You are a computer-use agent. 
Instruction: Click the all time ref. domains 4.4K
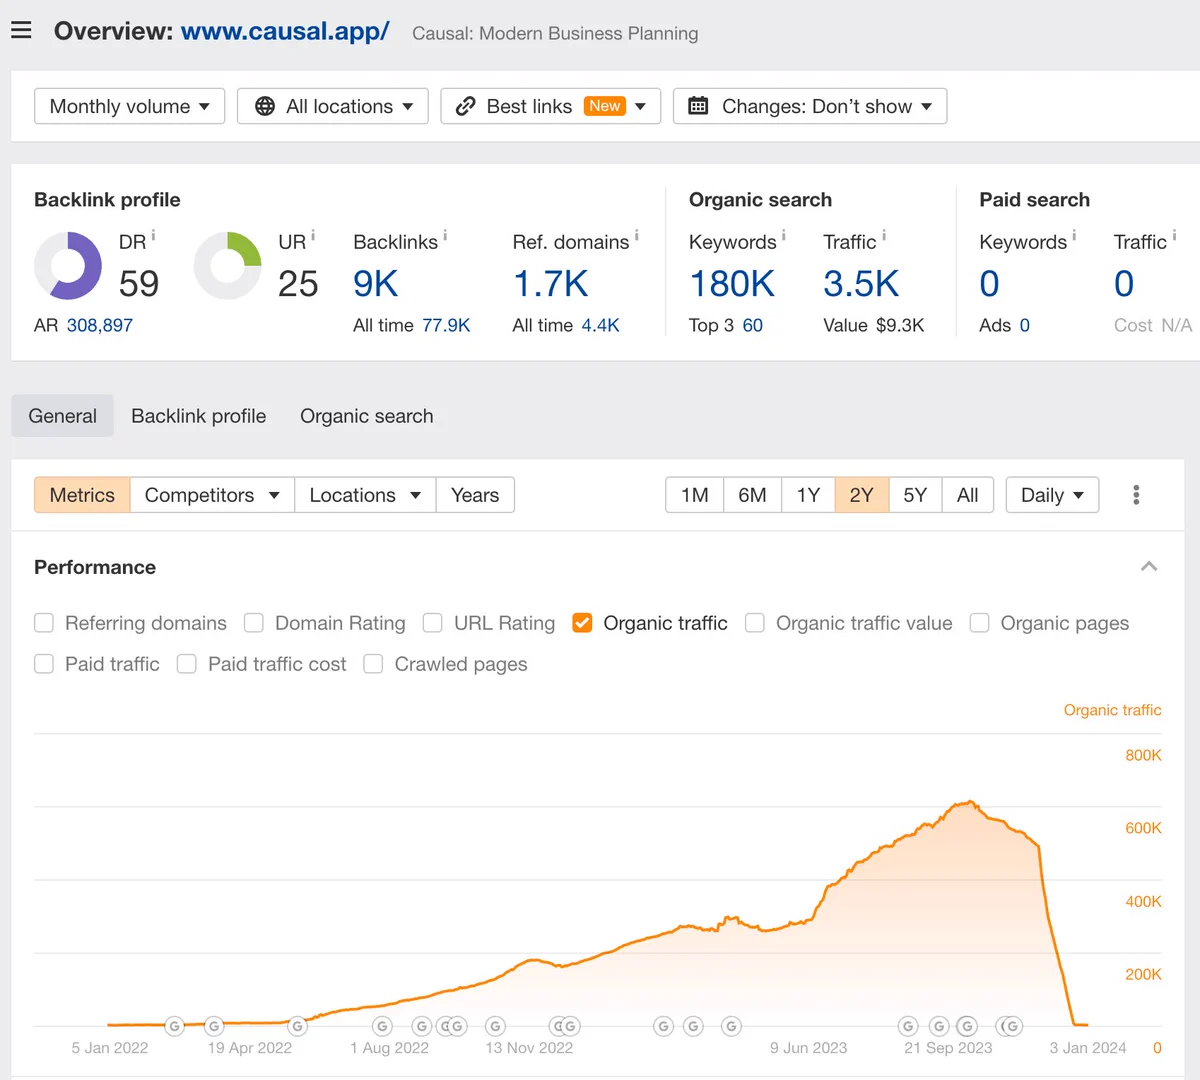pyautogui.click(x=601, y=325)
